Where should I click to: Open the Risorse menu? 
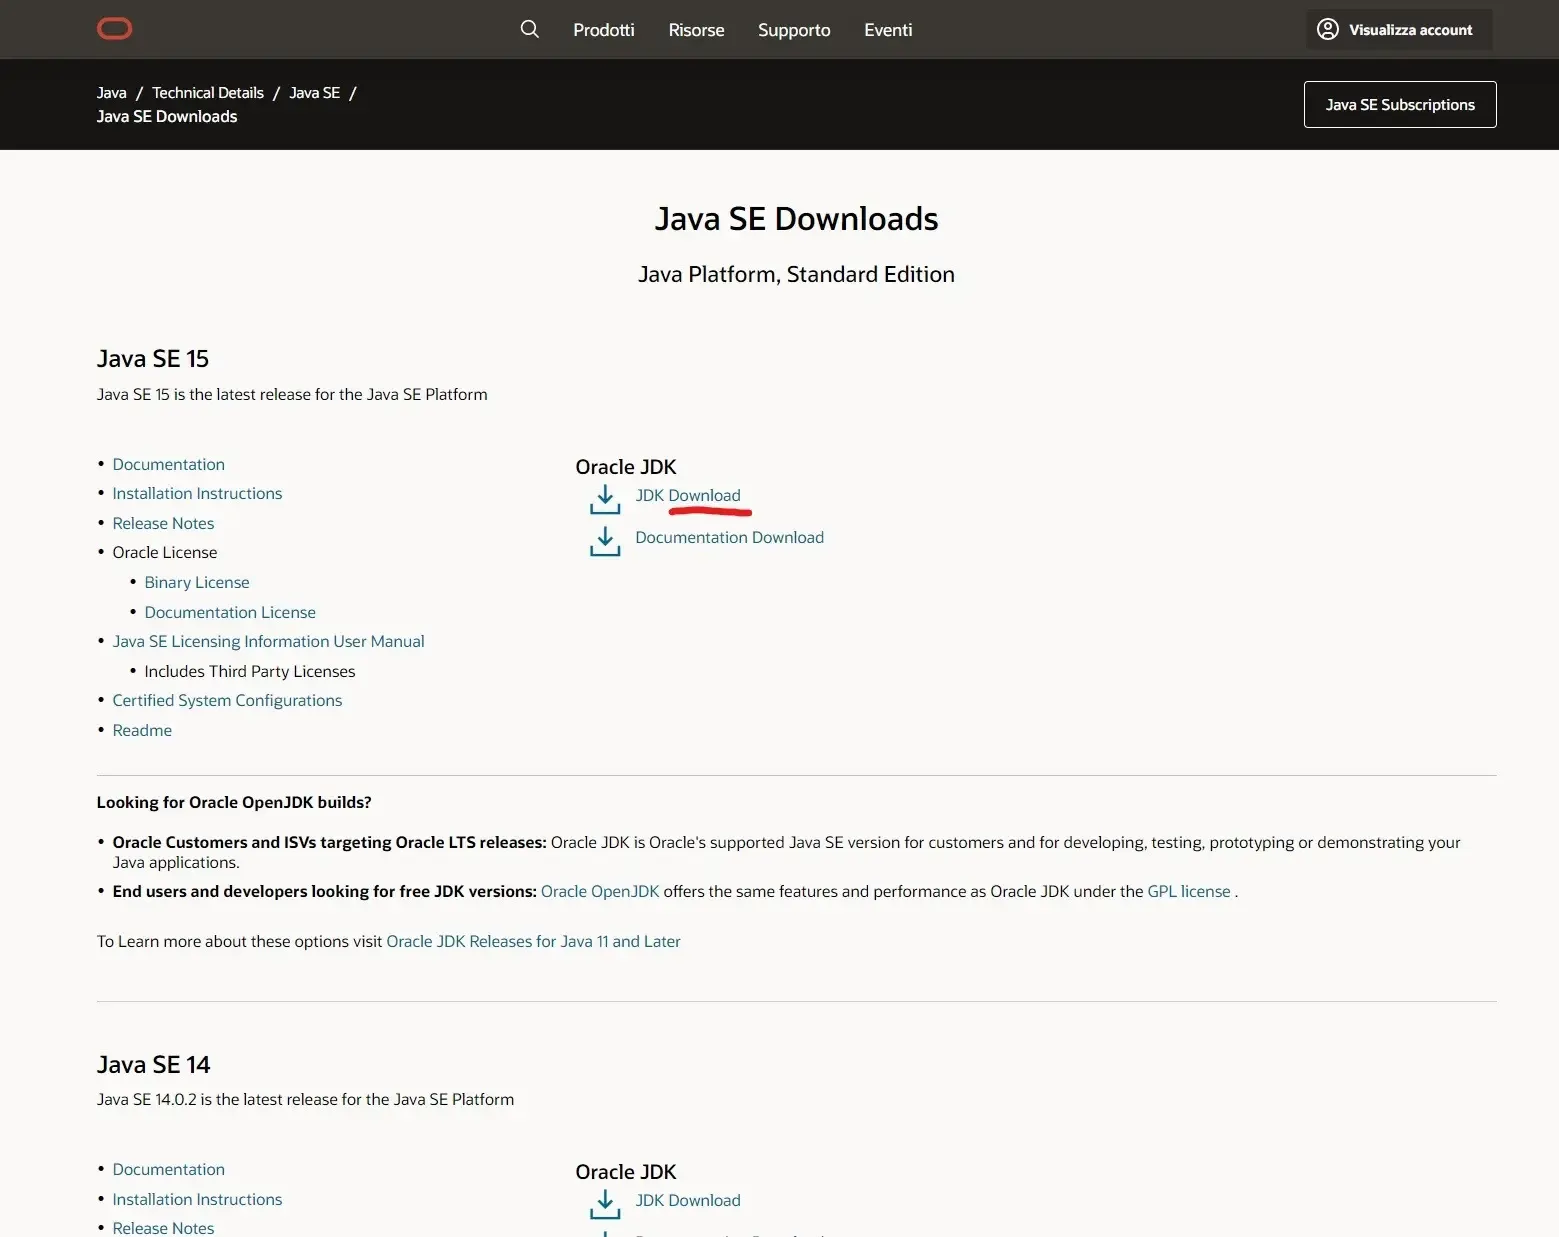696,30
